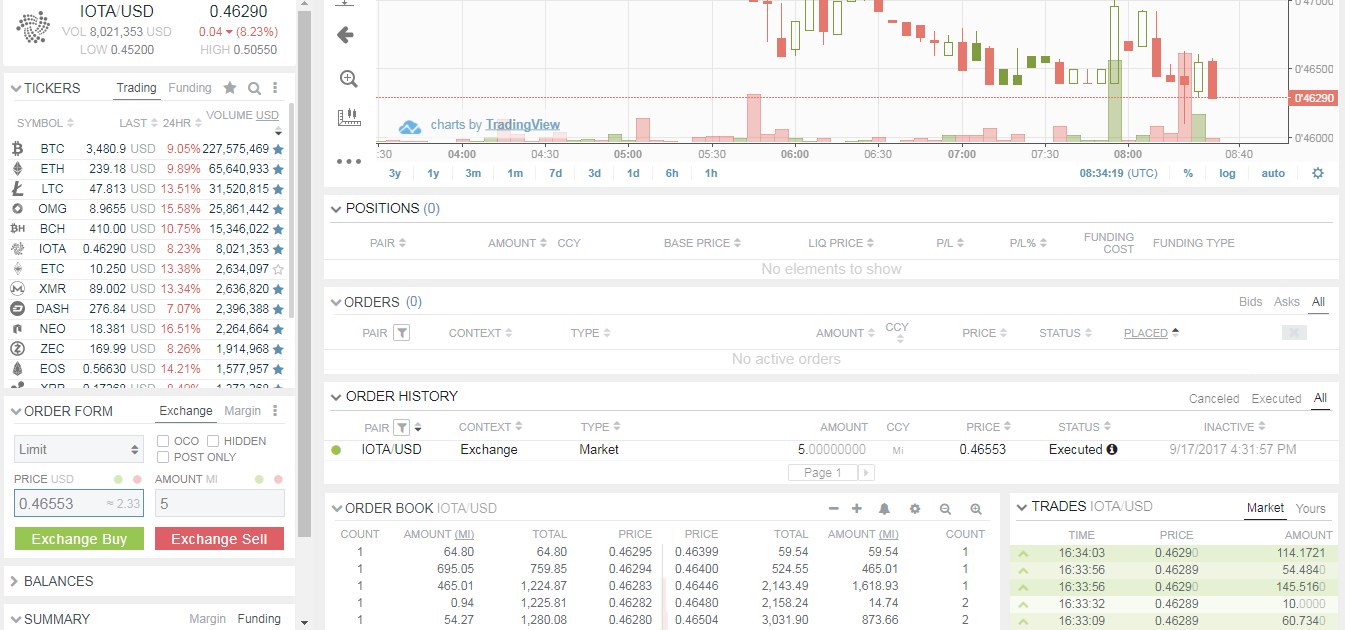Select the zoom-in tool on the chart toolbar

click(348, 78)
